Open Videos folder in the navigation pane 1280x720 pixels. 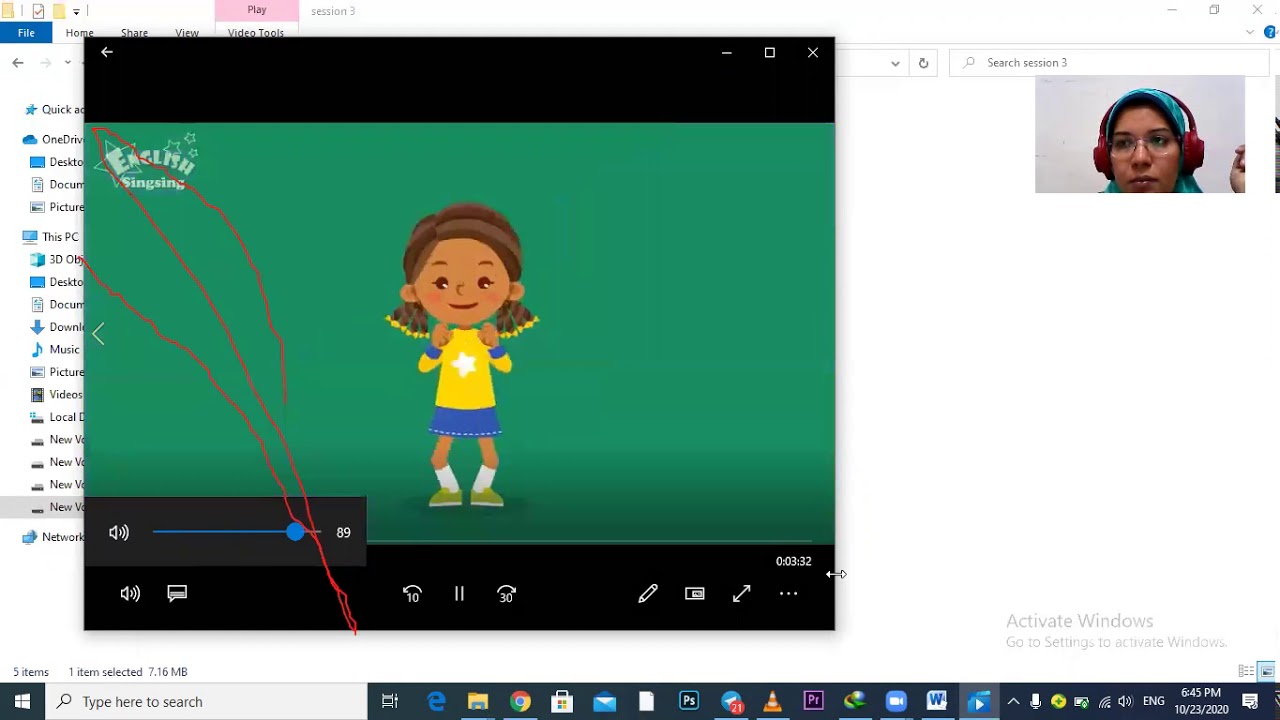click(57, 394)
